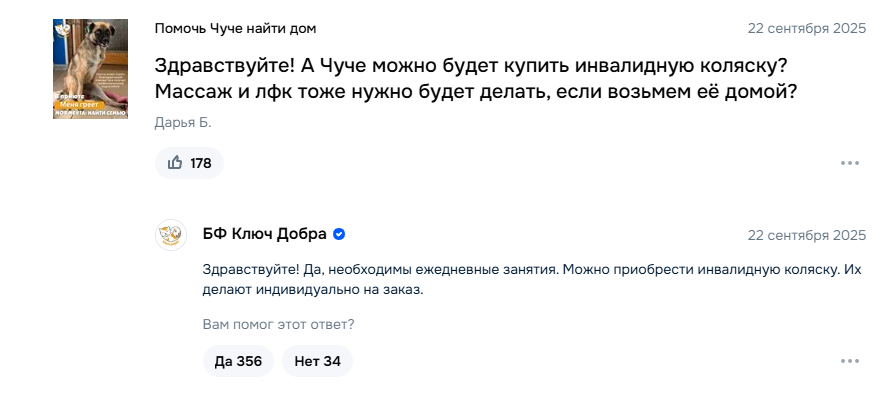This screenshot has height=400, width=893.
Task: Click the thumbs-up like icon
Action: (175, 163)
